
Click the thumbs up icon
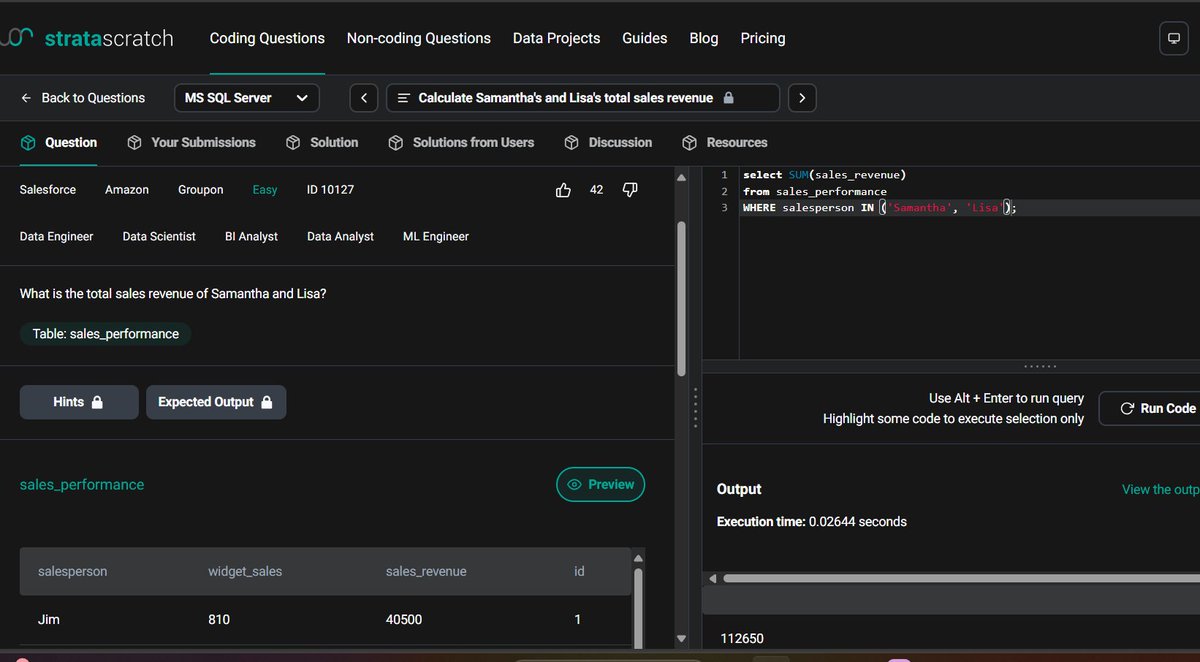[x=563, y=190]
